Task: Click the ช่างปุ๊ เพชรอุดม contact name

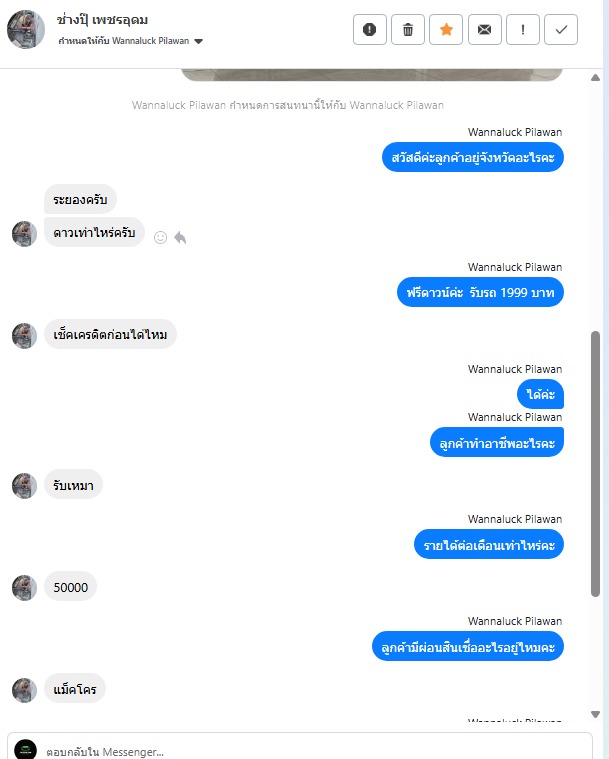Action: tap(102, 20)
